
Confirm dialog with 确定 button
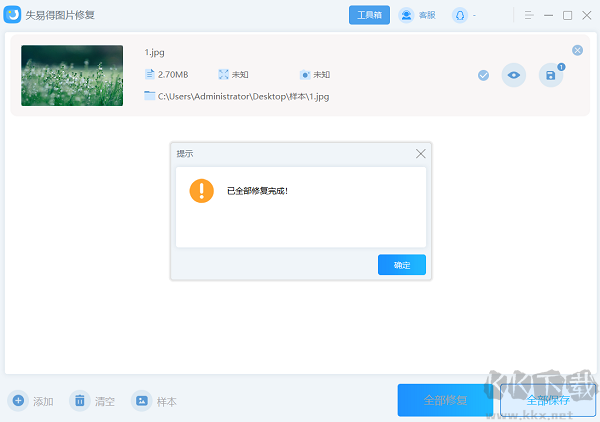(x=402, y=265)
